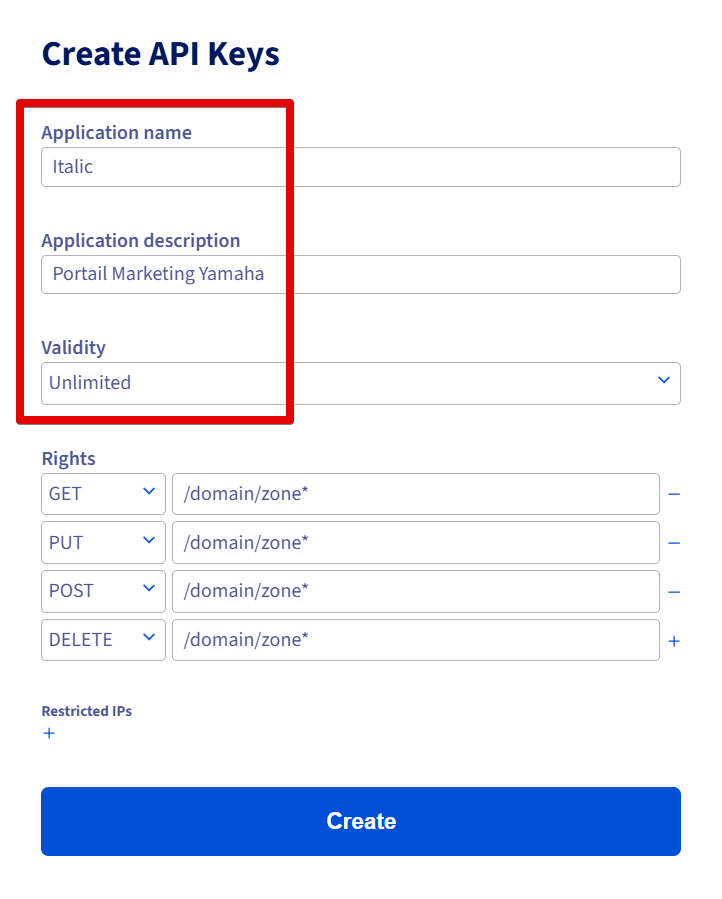Open the GET method dropdown
Screen dimensions: 722x899
tap(103, 494)
